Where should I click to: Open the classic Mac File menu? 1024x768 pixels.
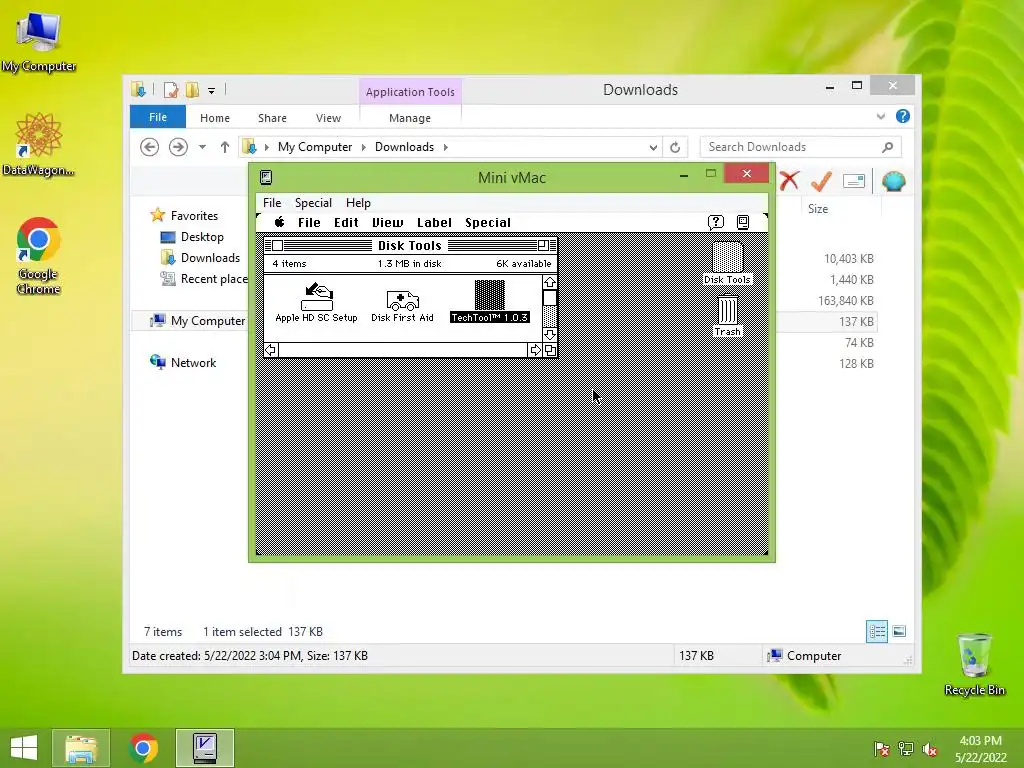click(x=309, y=223)
